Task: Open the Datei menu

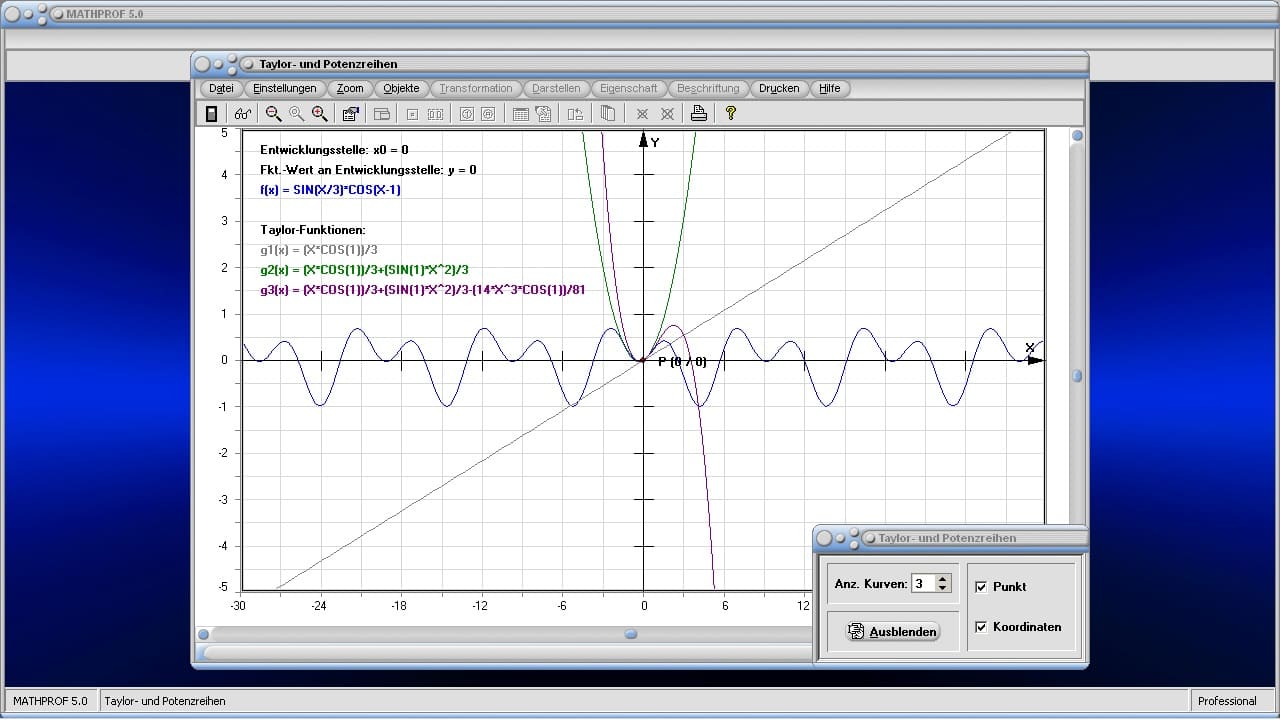Action: pos(221,88)
